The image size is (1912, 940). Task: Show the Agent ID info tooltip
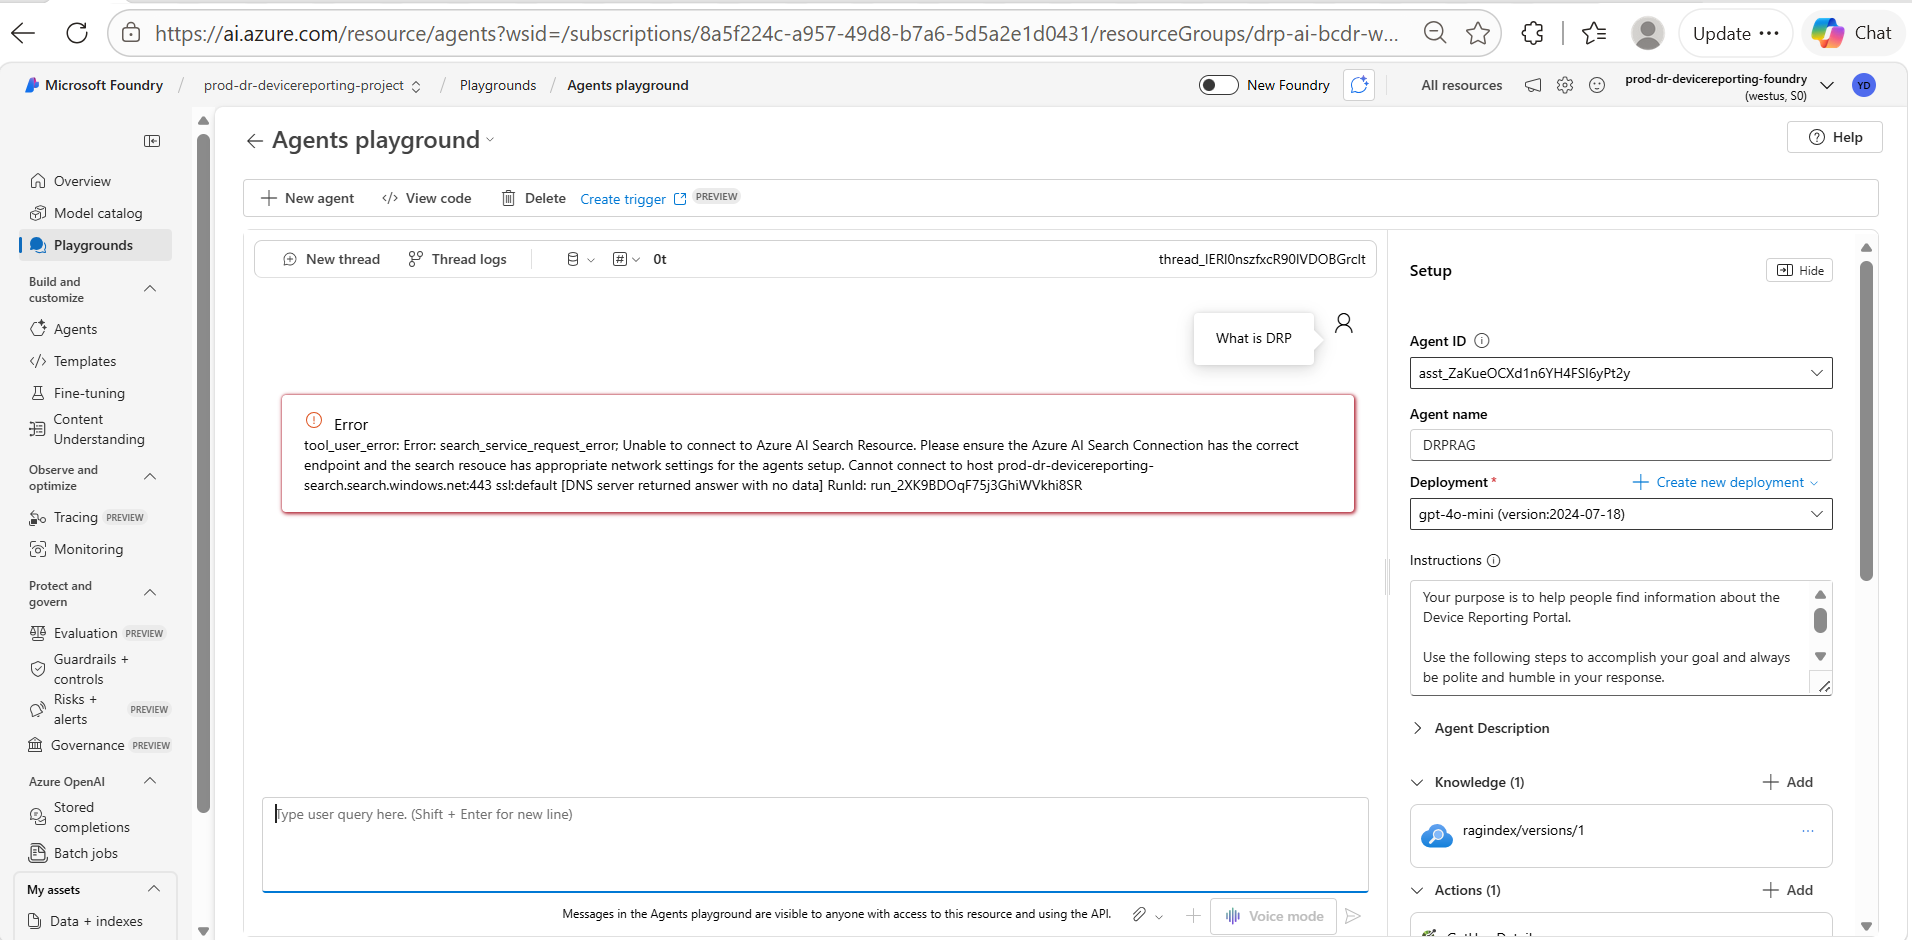click(x=1482, y=341)
